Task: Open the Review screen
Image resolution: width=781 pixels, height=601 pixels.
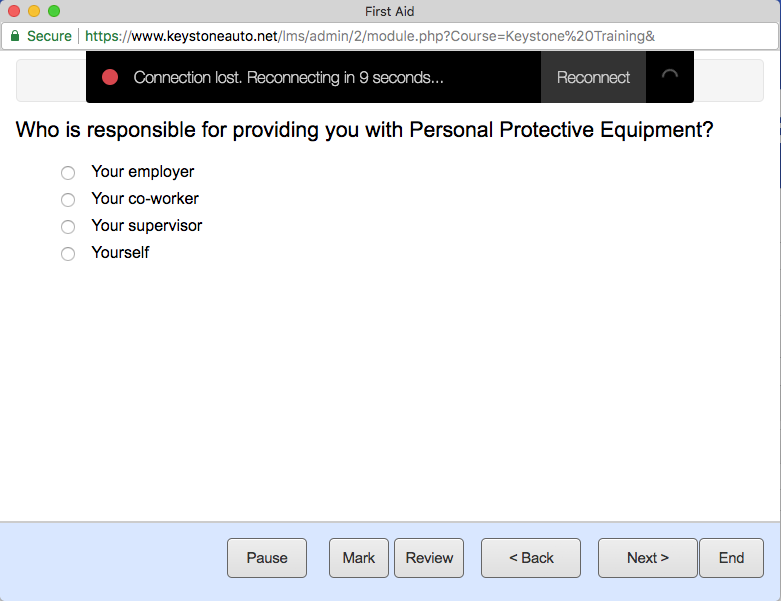Action: tap(429, 558)
